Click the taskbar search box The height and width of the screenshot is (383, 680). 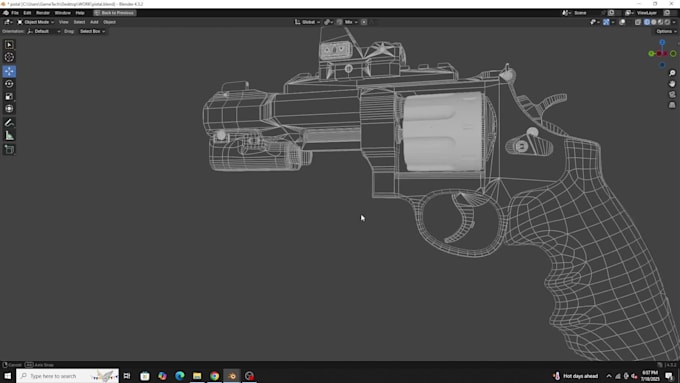pos(68,376)
